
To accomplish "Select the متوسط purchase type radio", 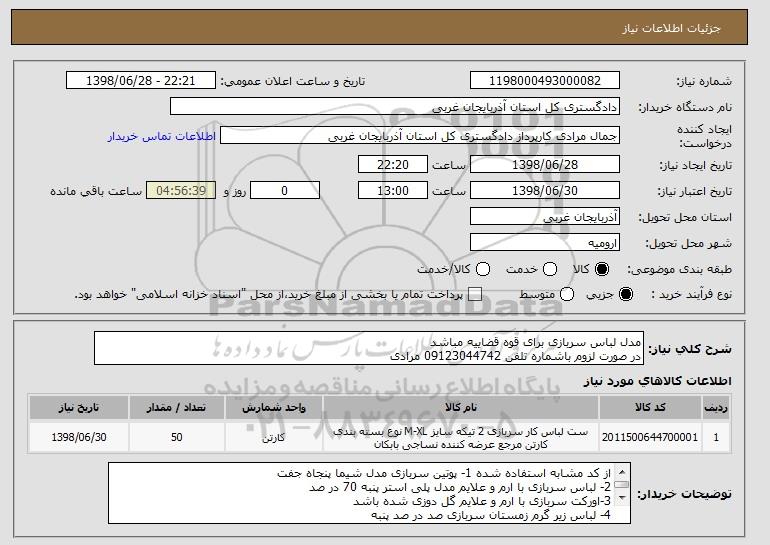I will 567,295.
